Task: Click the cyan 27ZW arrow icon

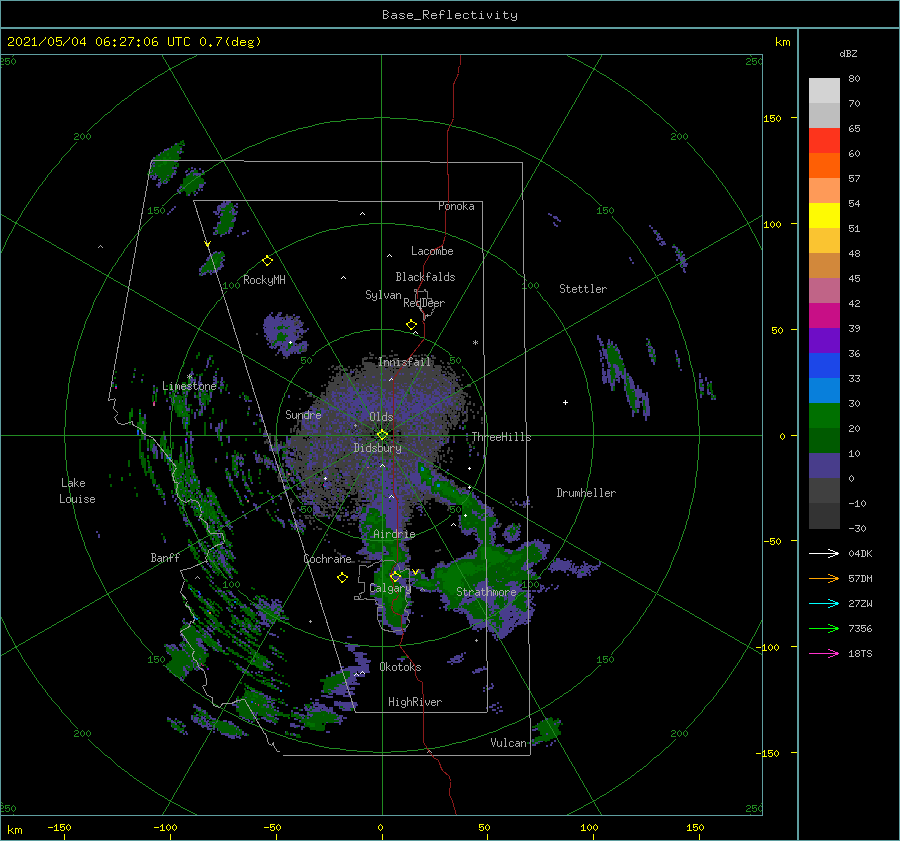Action: pos(824,603)
